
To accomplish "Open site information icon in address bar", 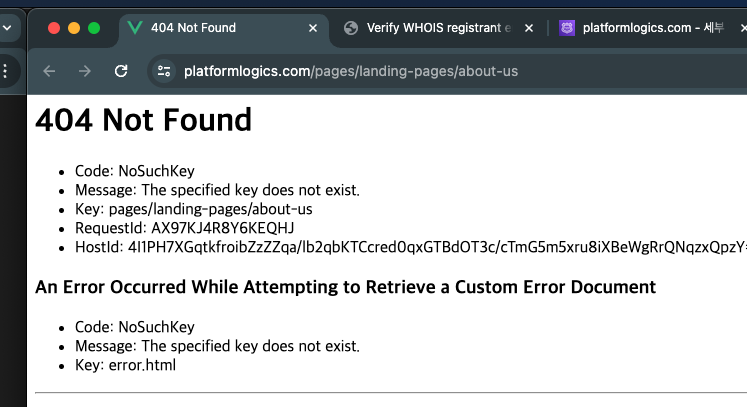I will click(x=164, y=71).
